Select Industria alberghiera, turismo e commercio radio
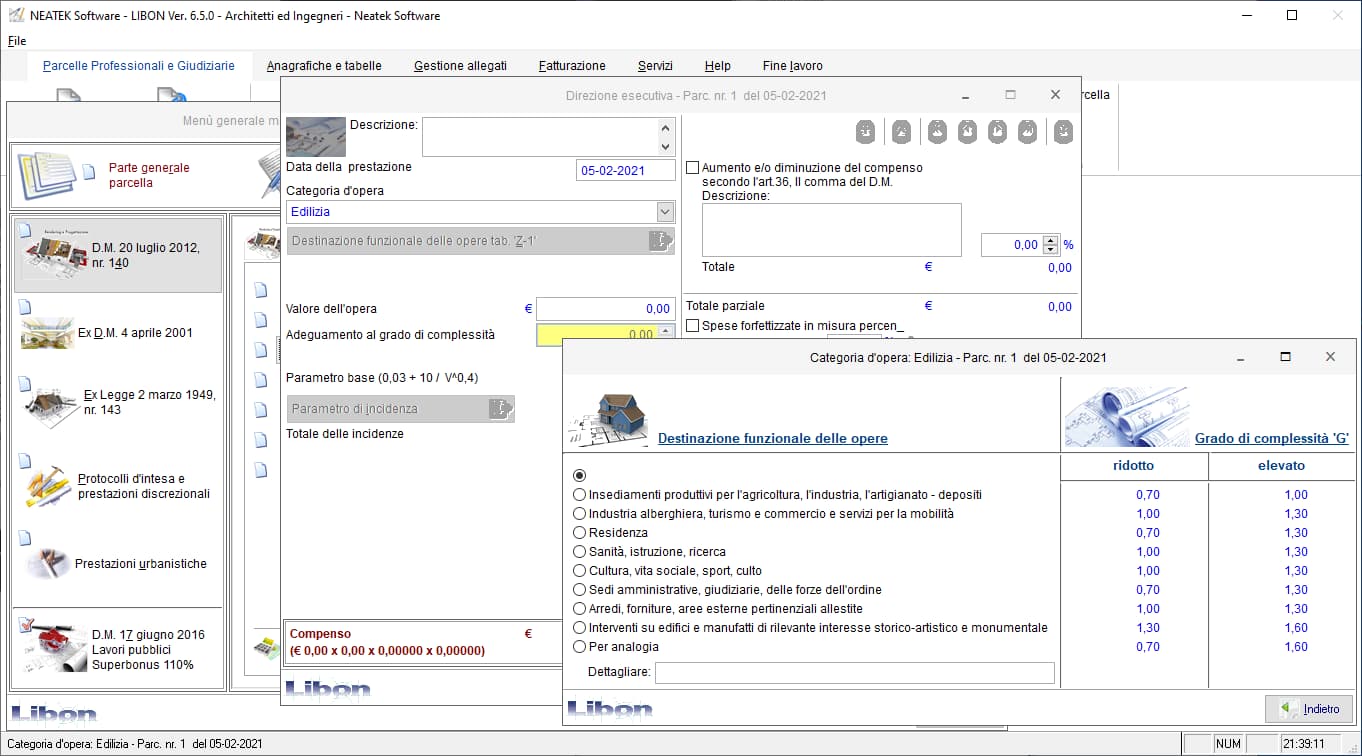 (579, 513)
